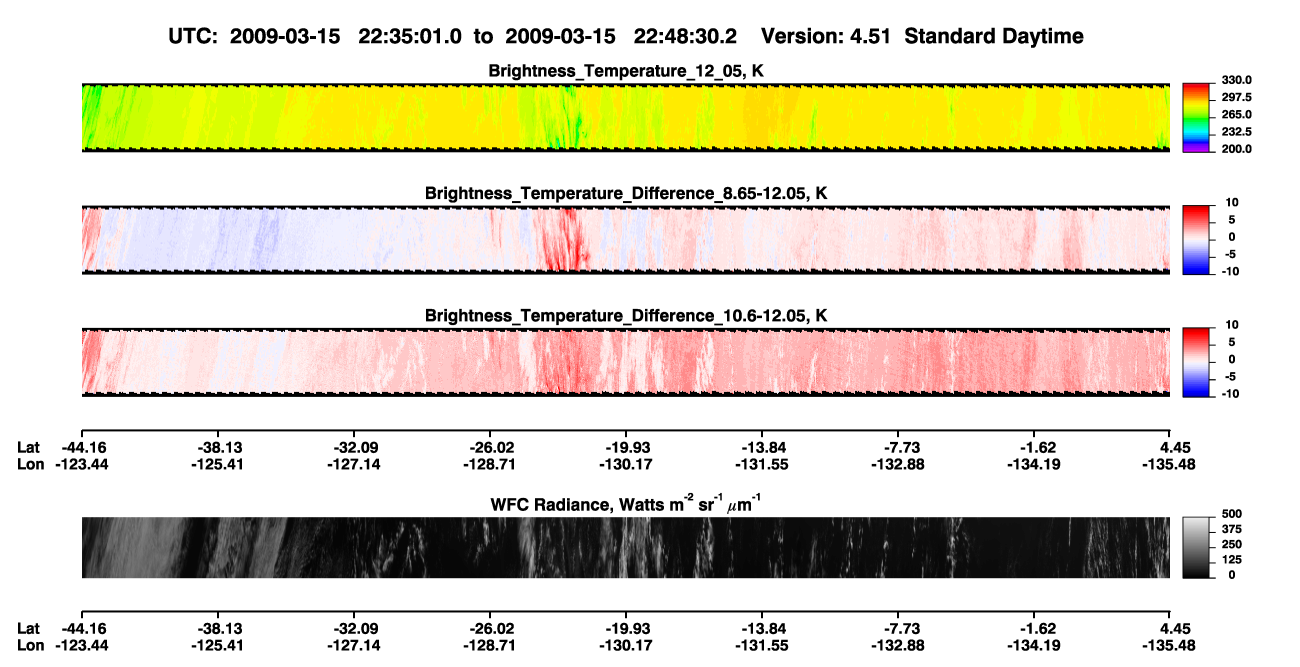Click latitude -32.09 on axis above WFC panel

[x=353, y=448]
